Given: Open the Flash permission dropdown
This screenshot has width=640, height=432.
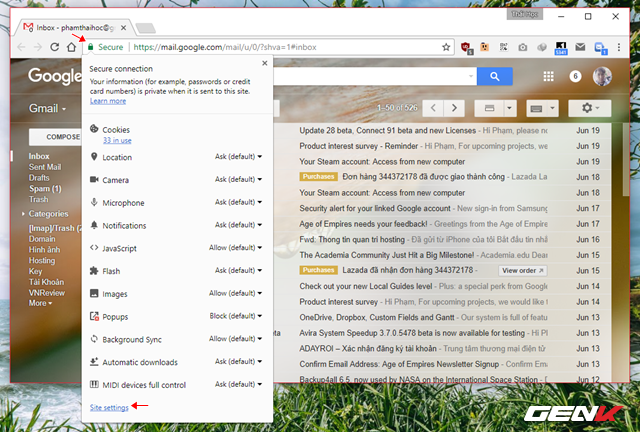Looking at the screenshot, I should pyautogui.click(x=238, y=270).
